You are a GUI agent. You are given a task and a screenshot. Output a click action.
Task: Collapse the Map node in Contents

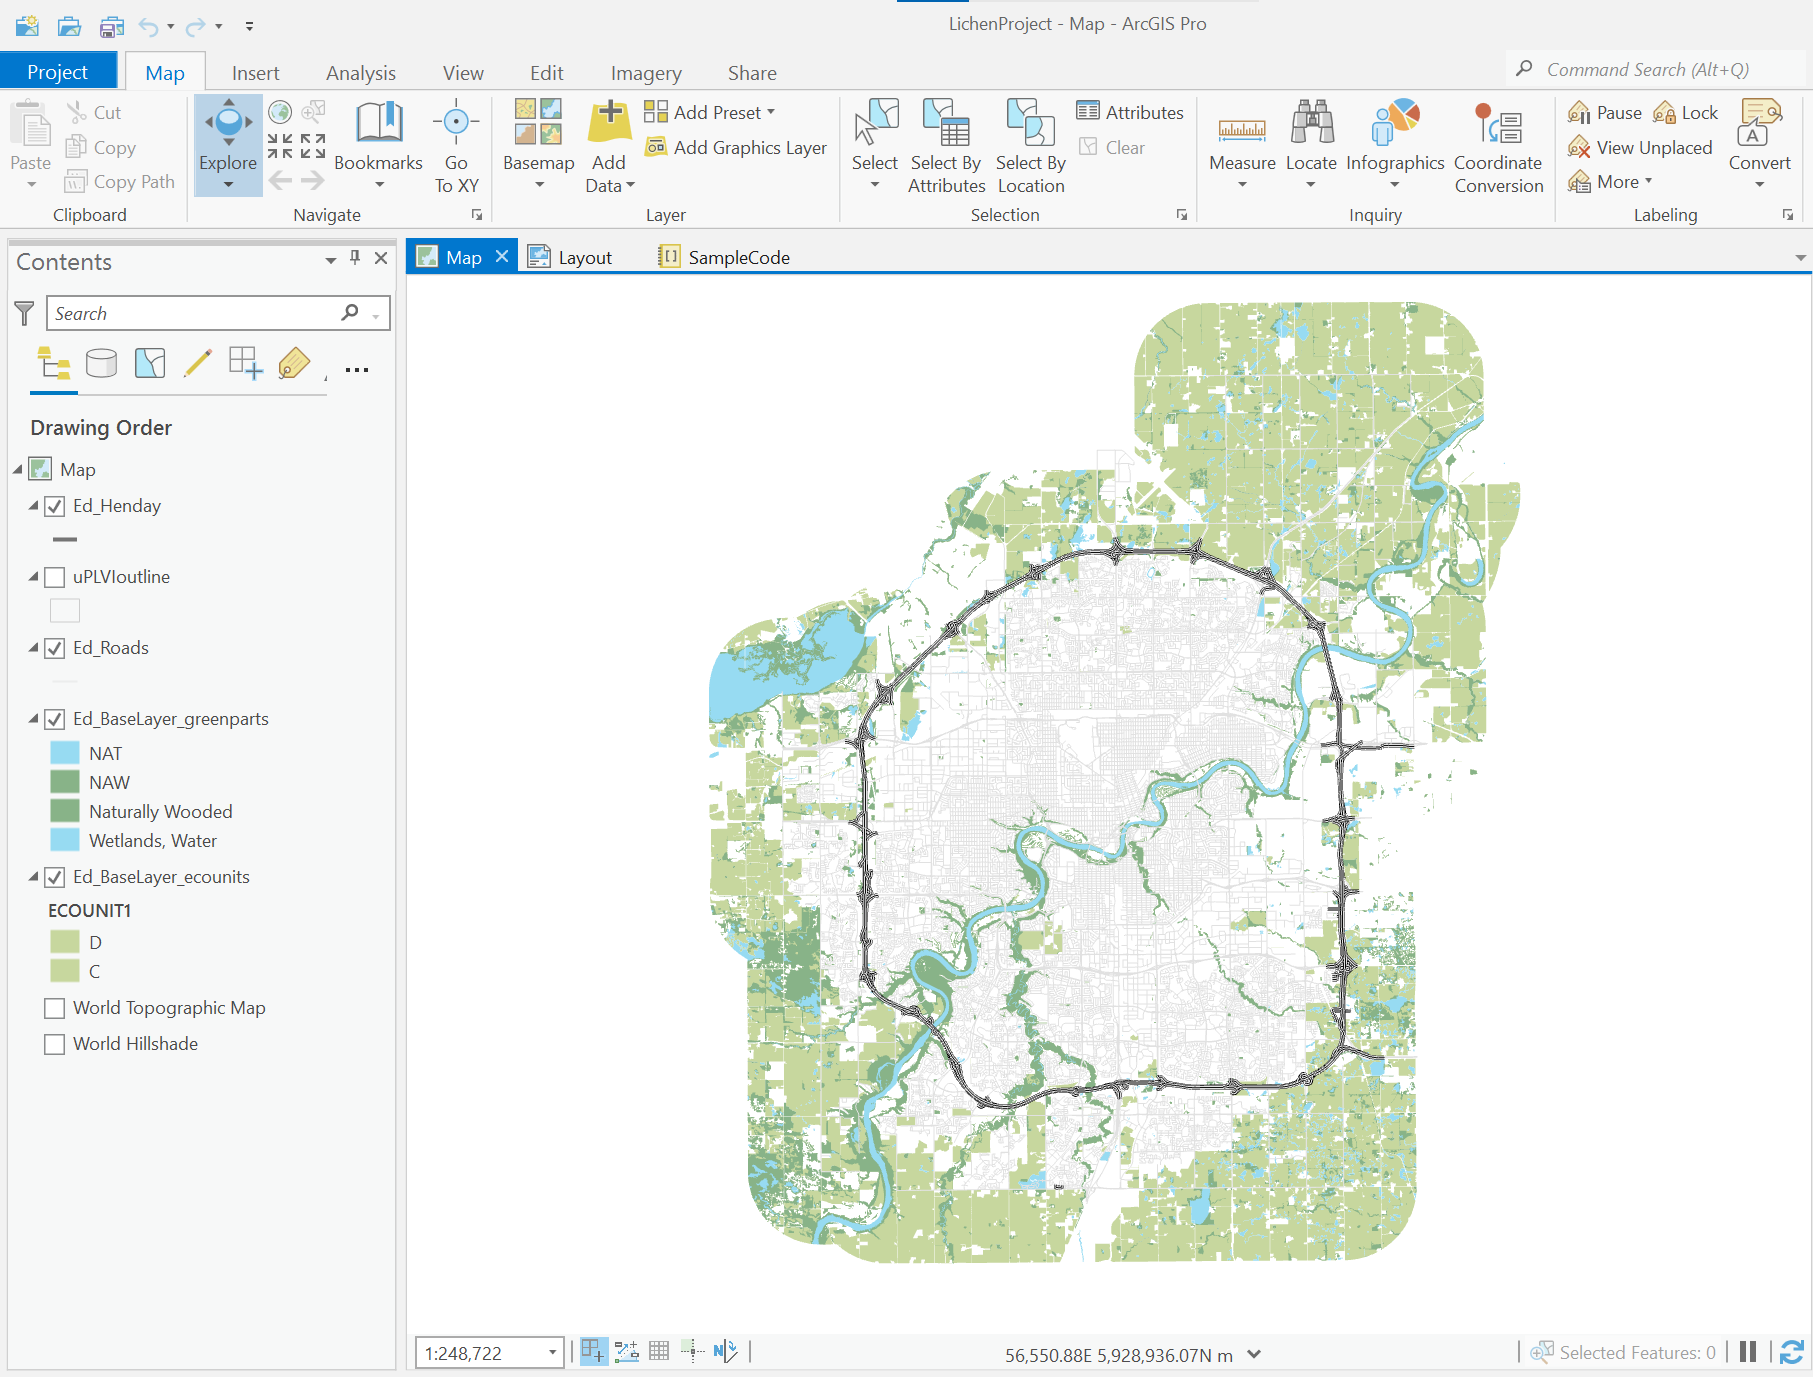click(x=18, y=469)
